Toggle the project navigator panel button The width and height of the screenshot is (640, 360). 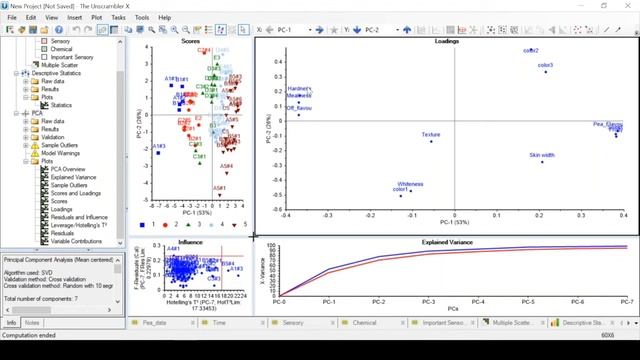point(114,30)
